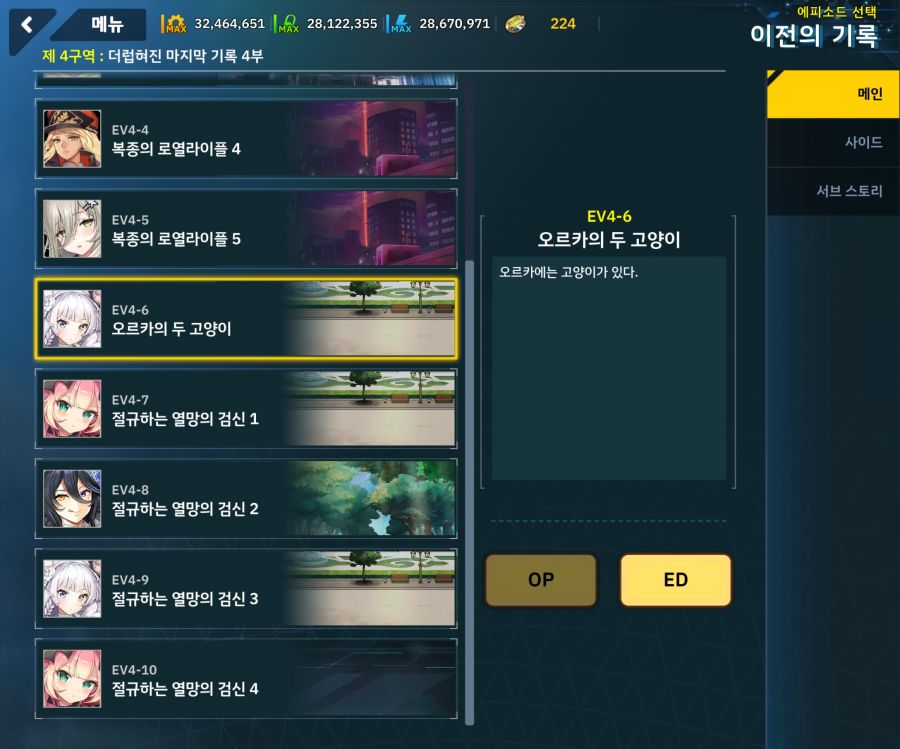Select the highlighted EV4-6 park scene thumbnail
900x749 pixels.
[x=370, y=319]
